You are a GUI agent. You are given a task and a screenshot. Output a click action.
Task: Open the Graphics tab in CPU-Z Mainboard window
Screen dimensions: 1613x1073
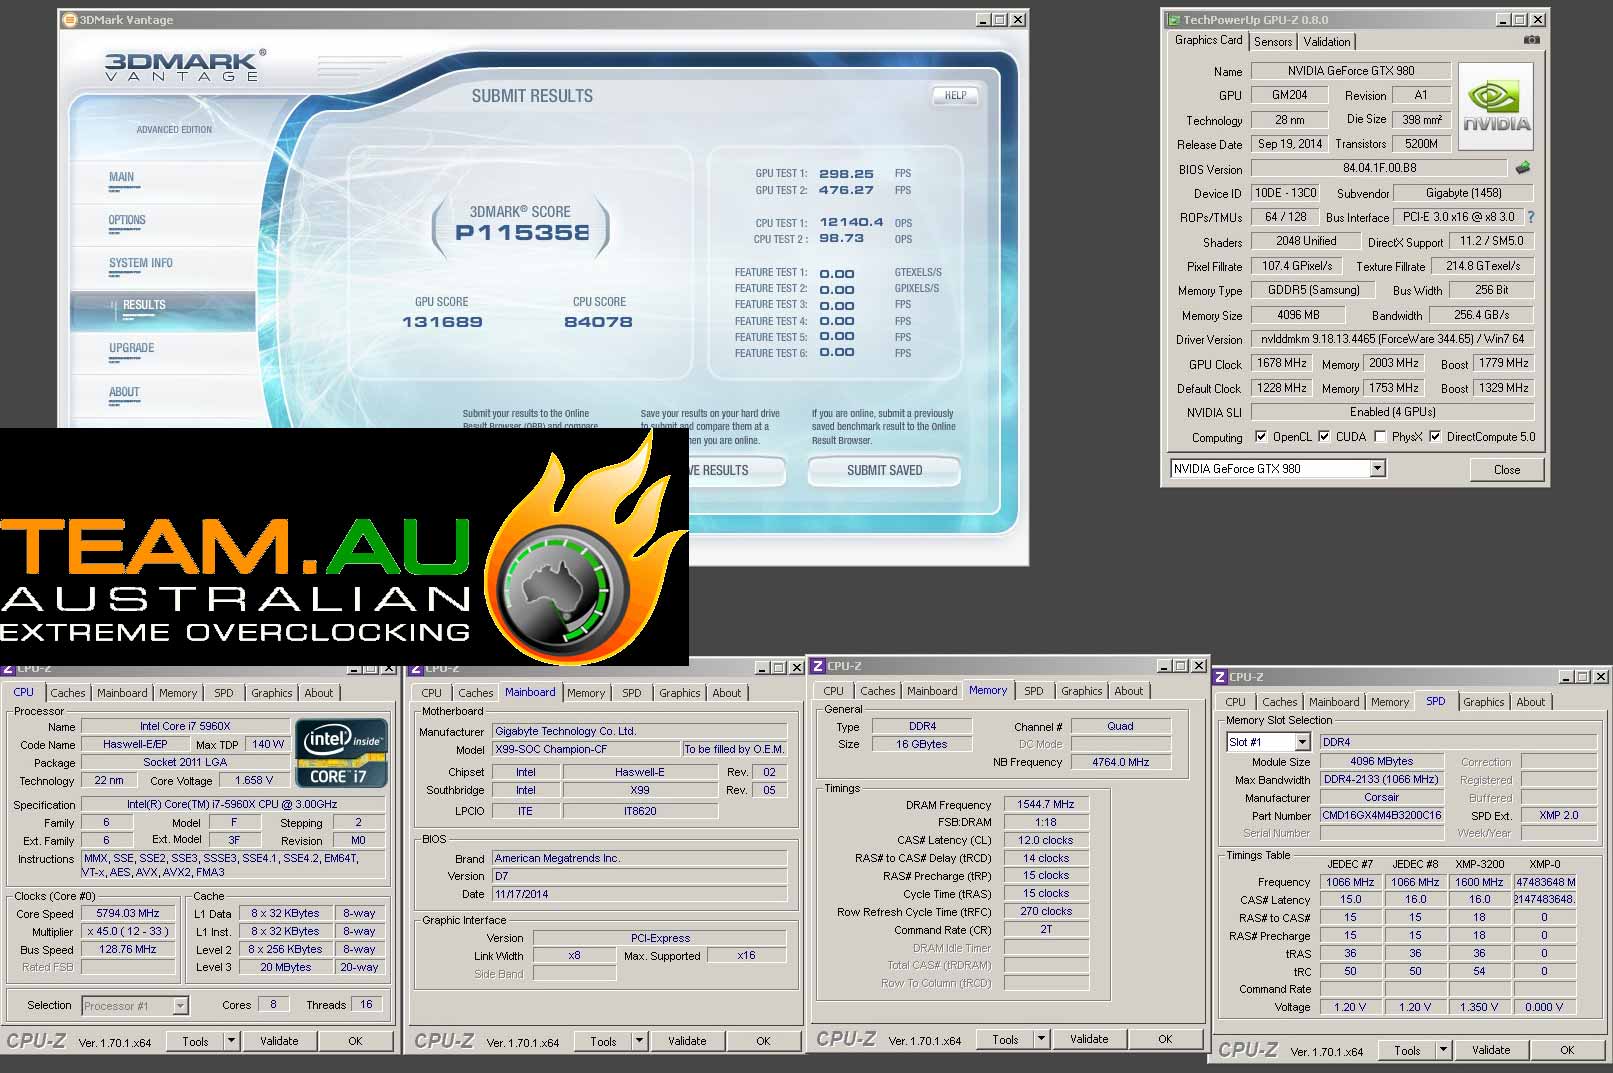tap(680, 693)
